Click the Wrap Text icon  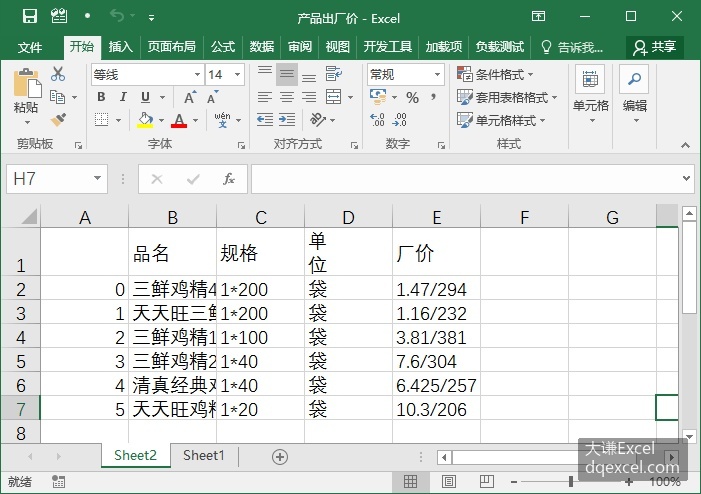click(334, 73)
